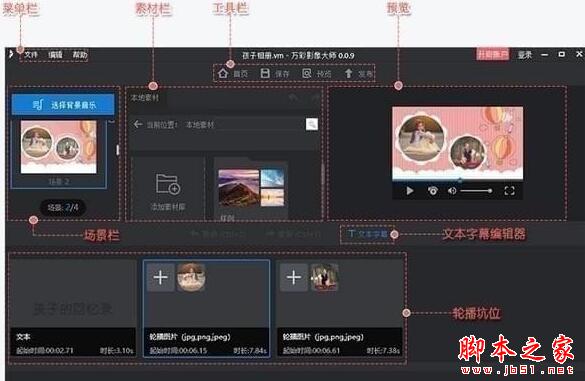Mute the preview player's speaker
This screenshot has height=381, width=585.
tap(452, 191)
